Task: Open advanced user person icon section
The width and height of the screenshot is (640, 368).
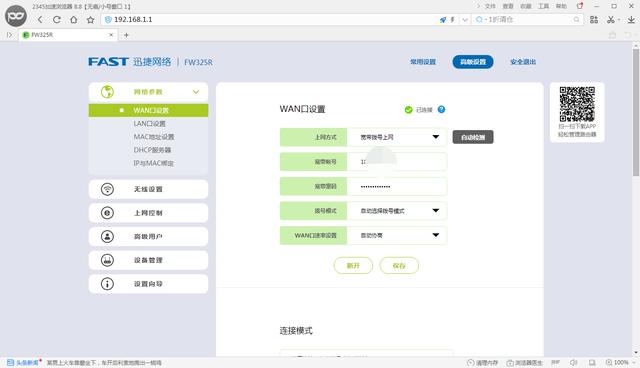Action: [107, 236]
